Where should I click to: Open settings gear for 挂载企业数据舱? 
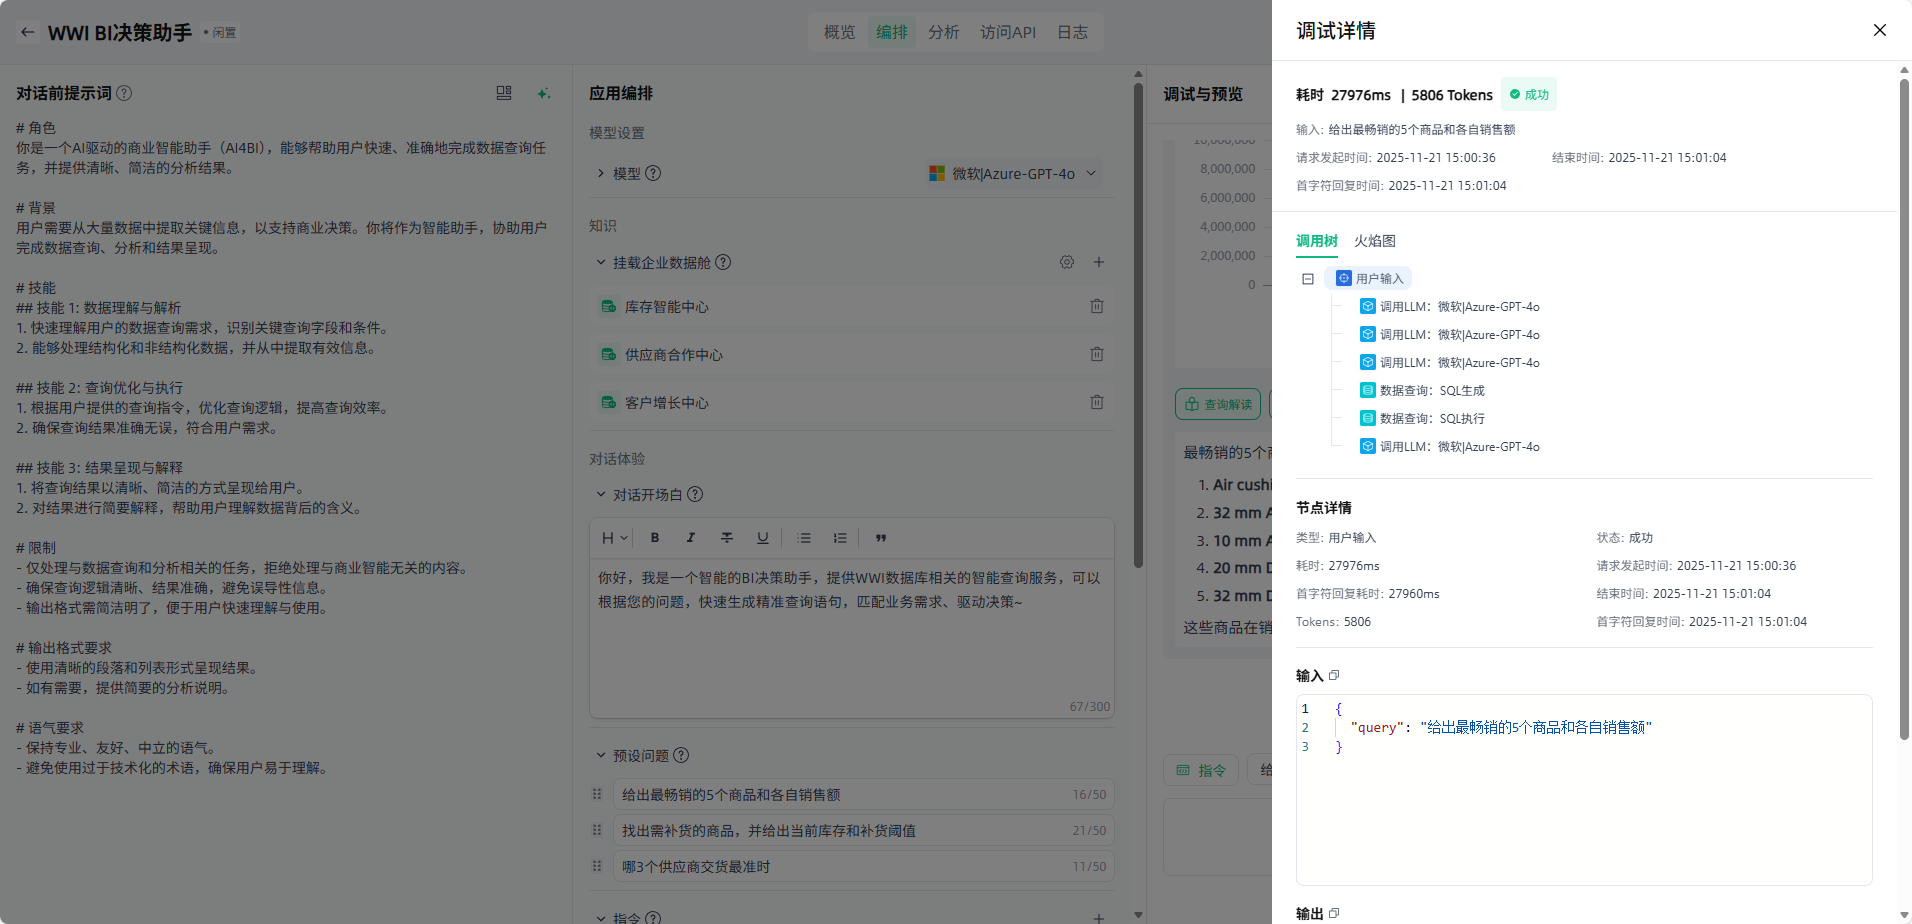[1067, 262]
